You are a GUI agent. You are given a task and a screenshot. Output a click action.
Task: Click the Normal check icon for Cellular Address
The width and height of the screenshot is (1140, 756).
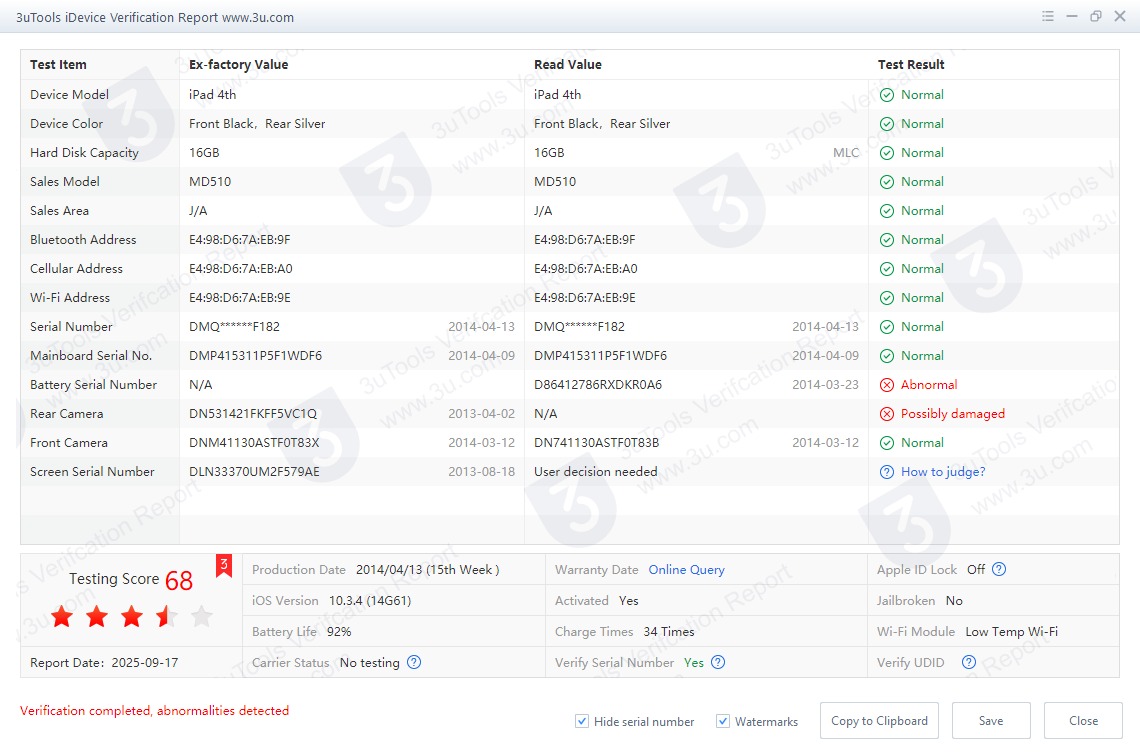click(887, 269)
